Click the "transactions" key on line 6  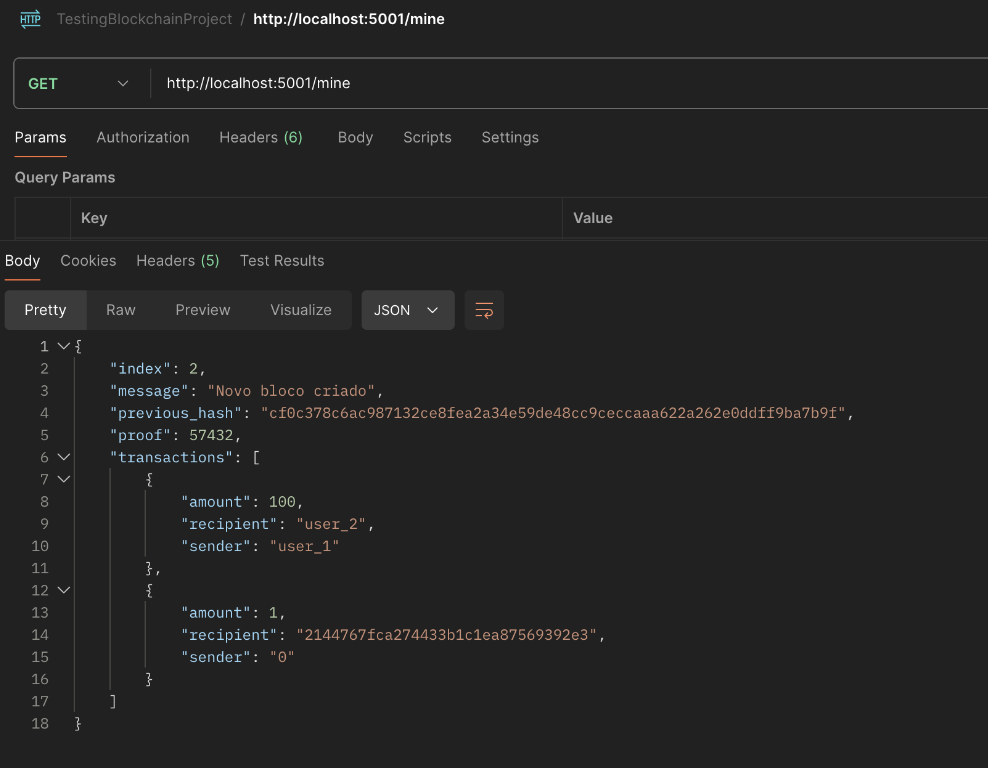click(x=171, y=457)
